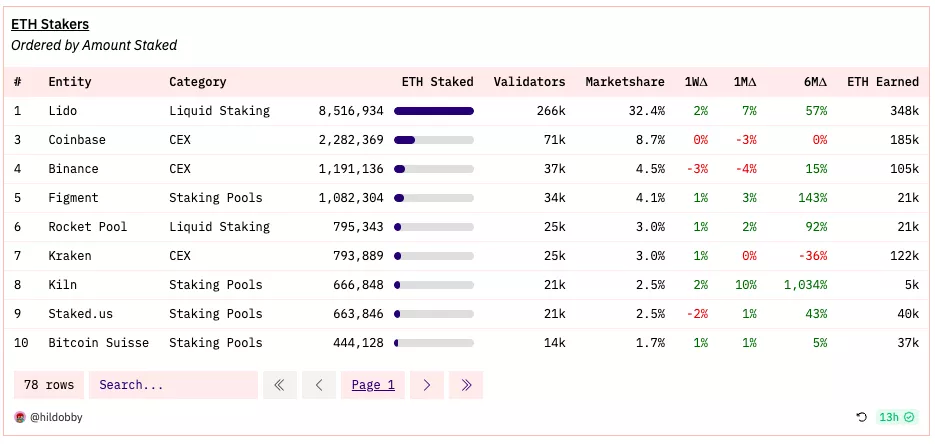The height and width of the screenshot is (444, 935).
Task: Jump to the last page
Action: pyautogui.click(x=466, y=385)
